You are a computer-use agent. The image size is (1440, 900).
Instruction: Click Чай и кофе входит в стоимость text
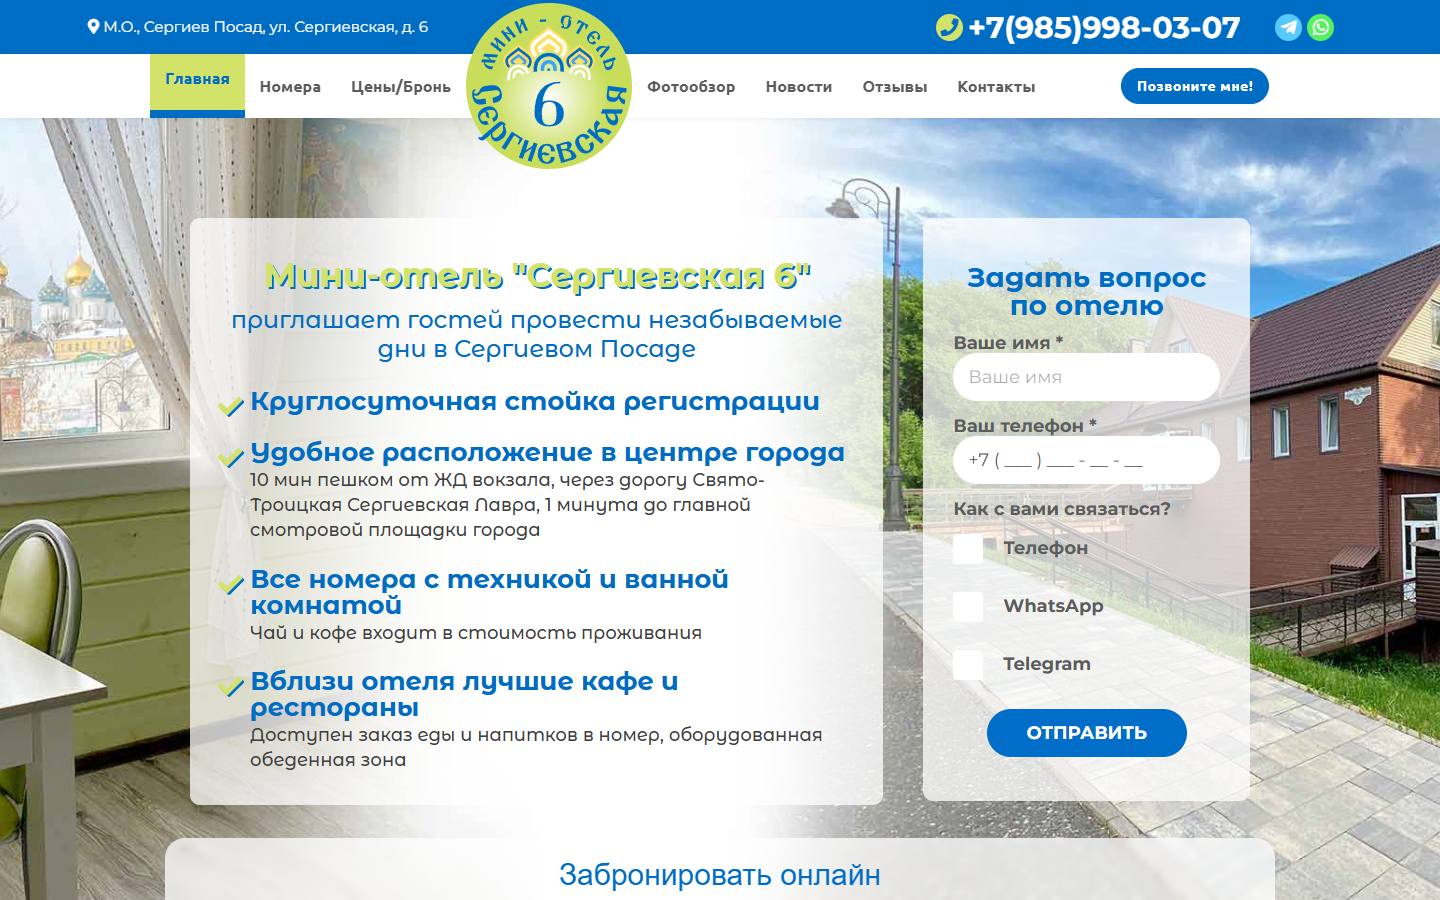(476, 633)
